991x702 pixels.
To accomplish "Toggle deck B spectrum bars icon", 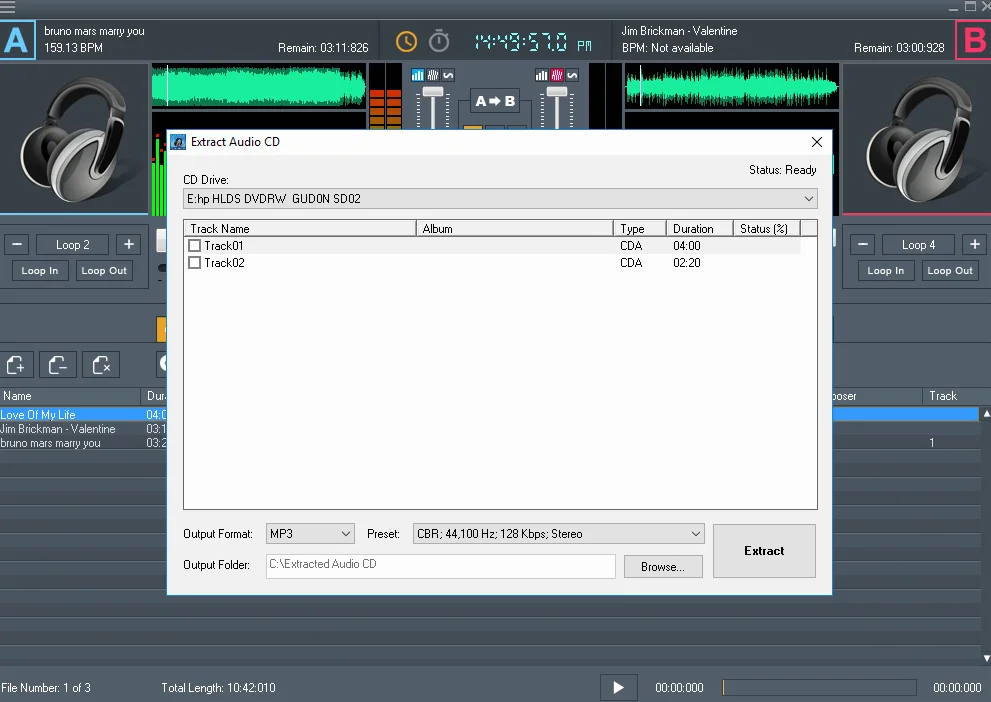I will [542, 75].
